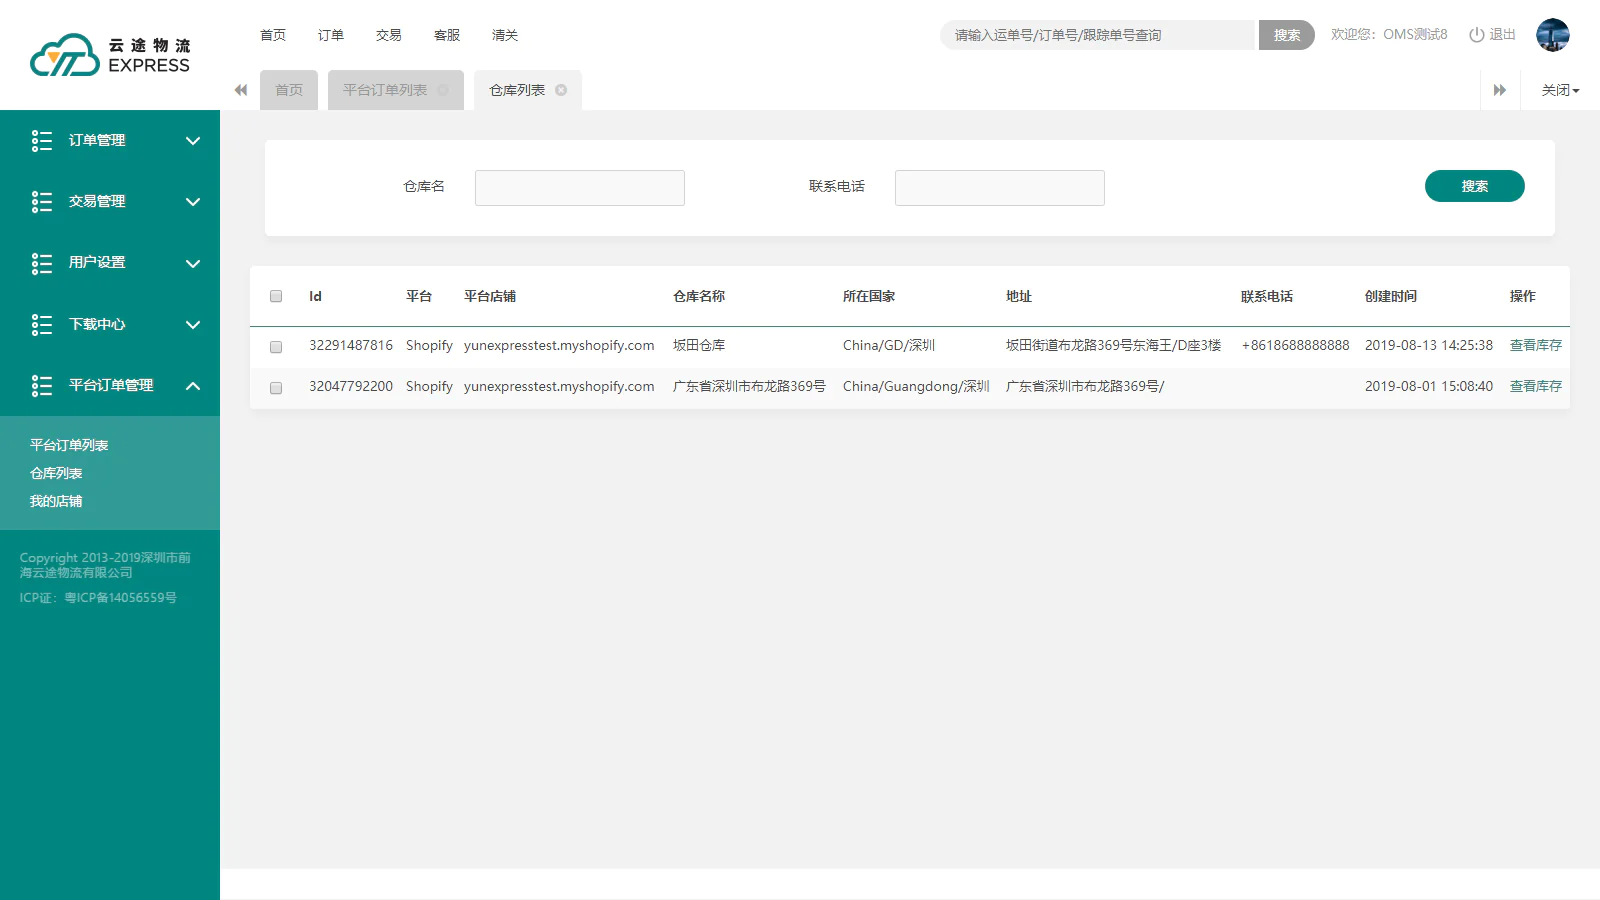The width and height of the screenshot is (1600, 900).
Task: Focus the 仓库名 input field
Action: [580, 188]
